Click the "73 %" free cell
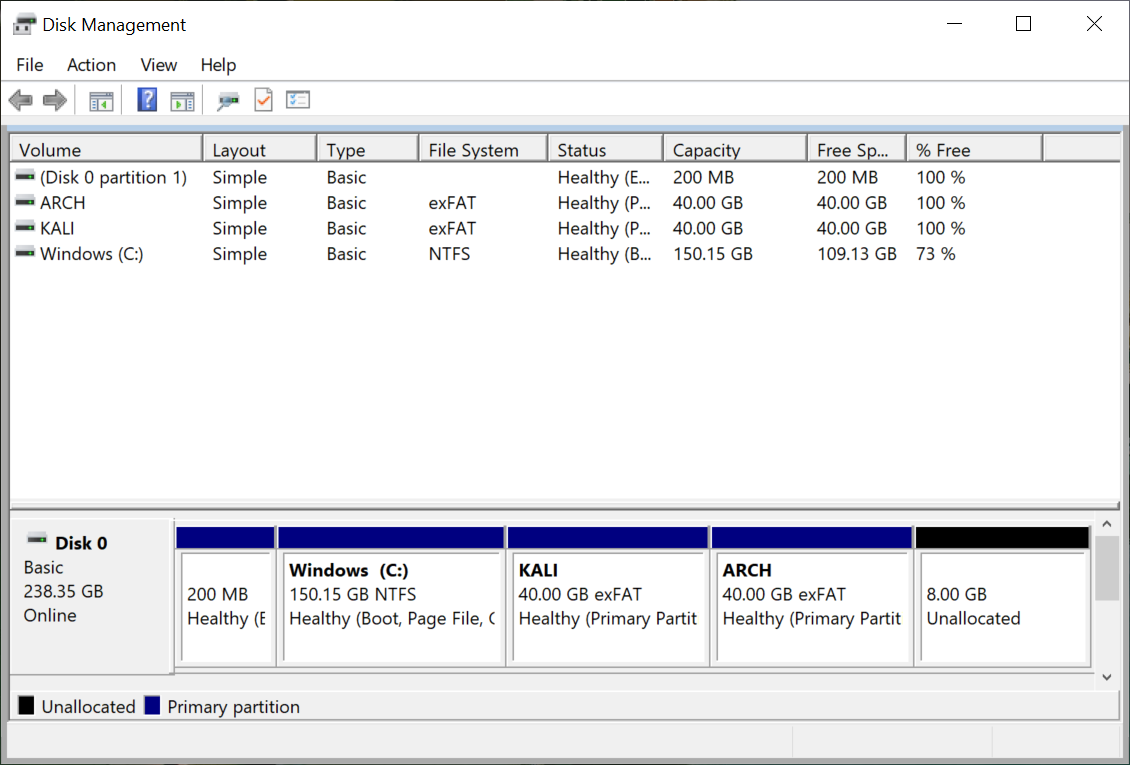Screen dimensions: 1130x765 coord(936,254)
